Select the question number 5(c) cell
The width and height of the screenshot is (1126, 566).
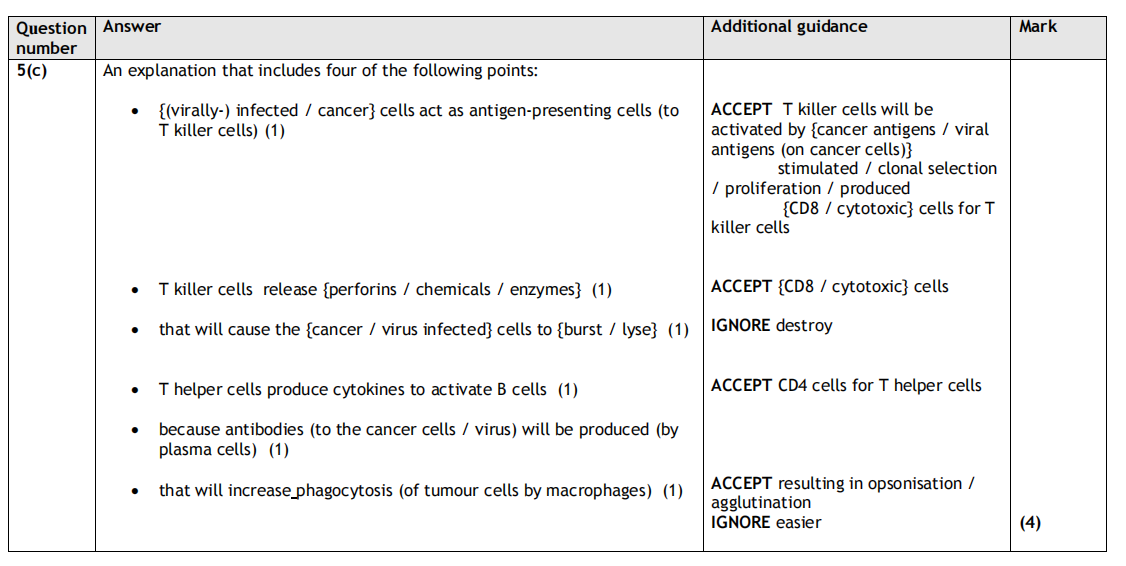point(32,72)
